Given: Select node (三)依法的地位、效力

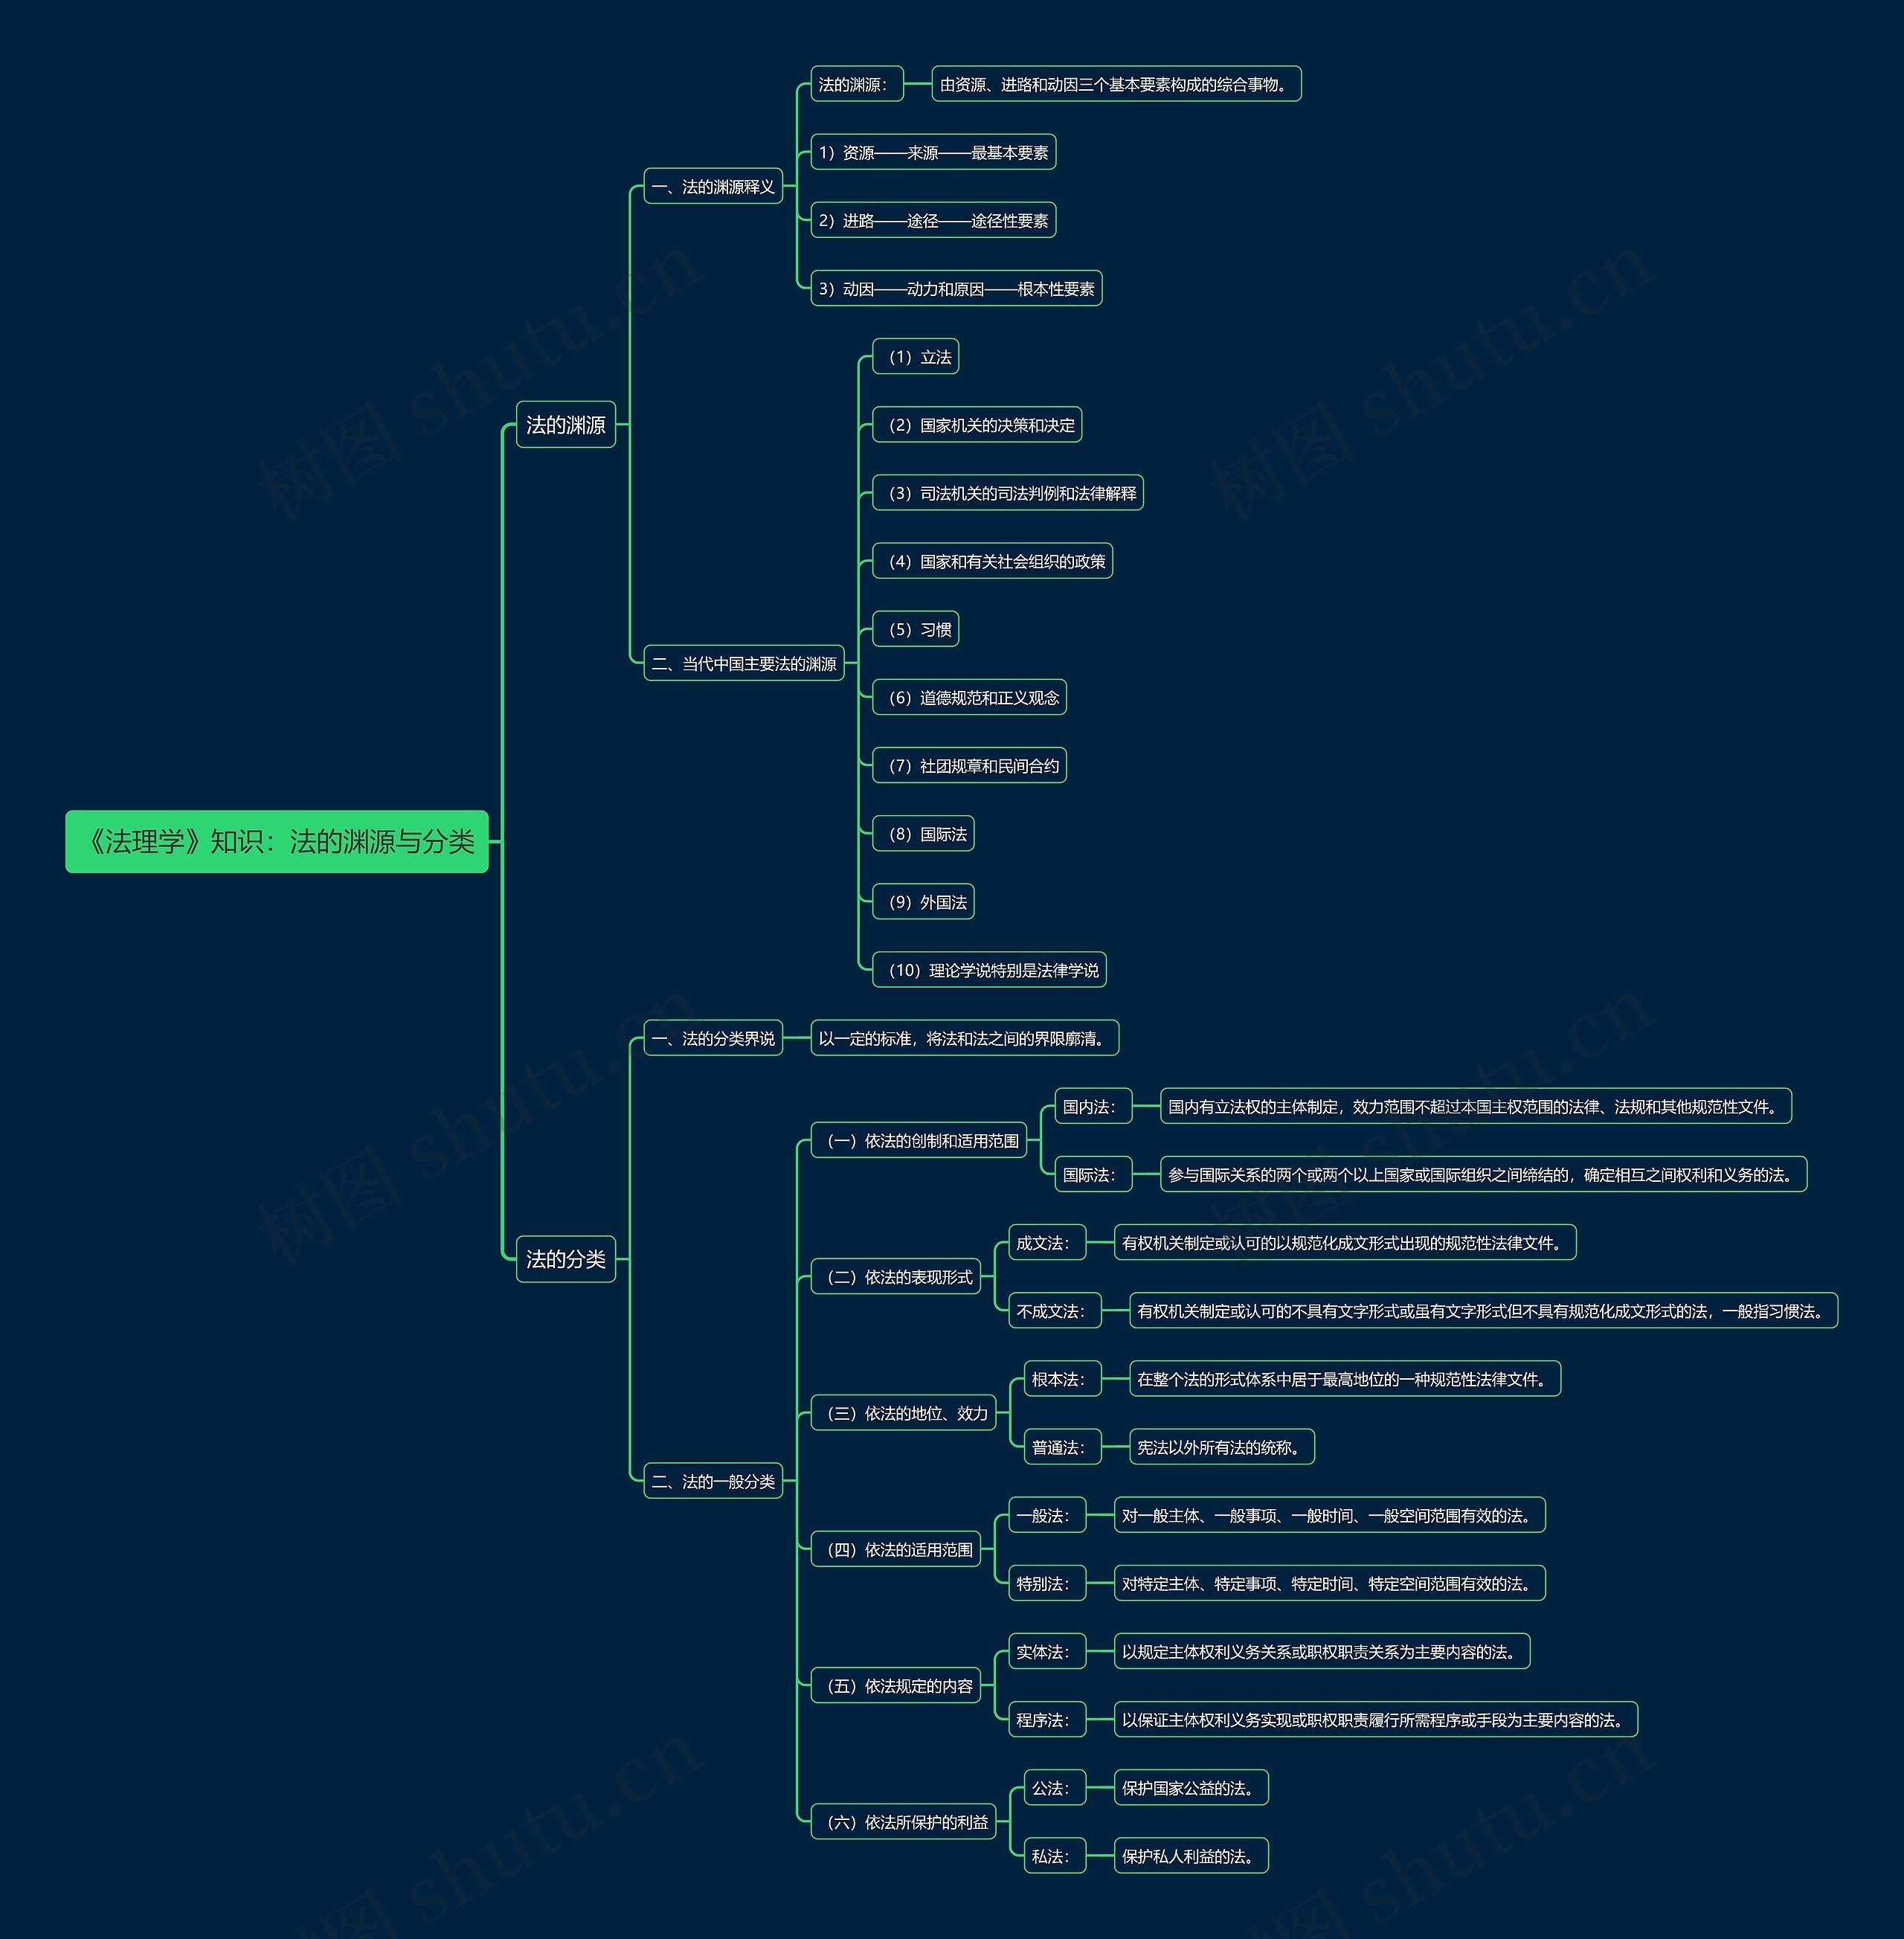Looking at the screenshot, I should click(x=903, y=1413).
